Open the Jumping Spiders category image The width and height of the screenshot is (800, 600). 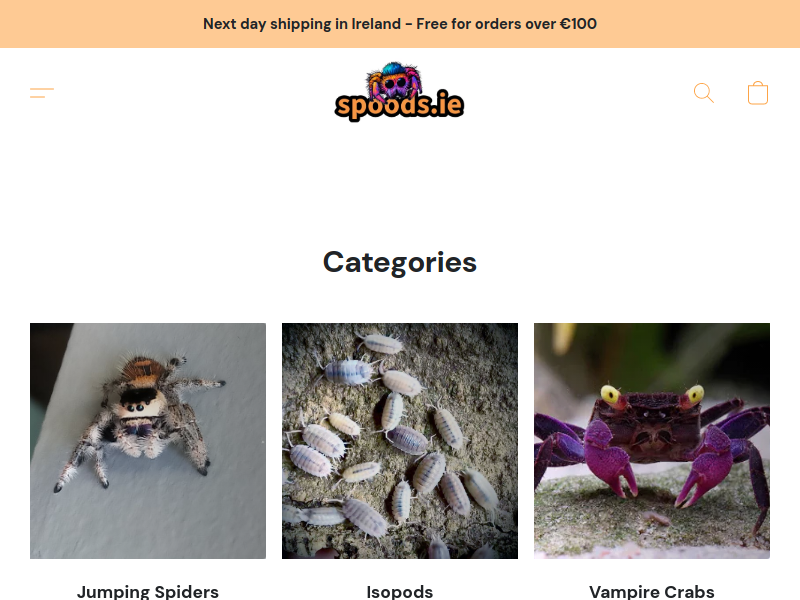(148, 441)
